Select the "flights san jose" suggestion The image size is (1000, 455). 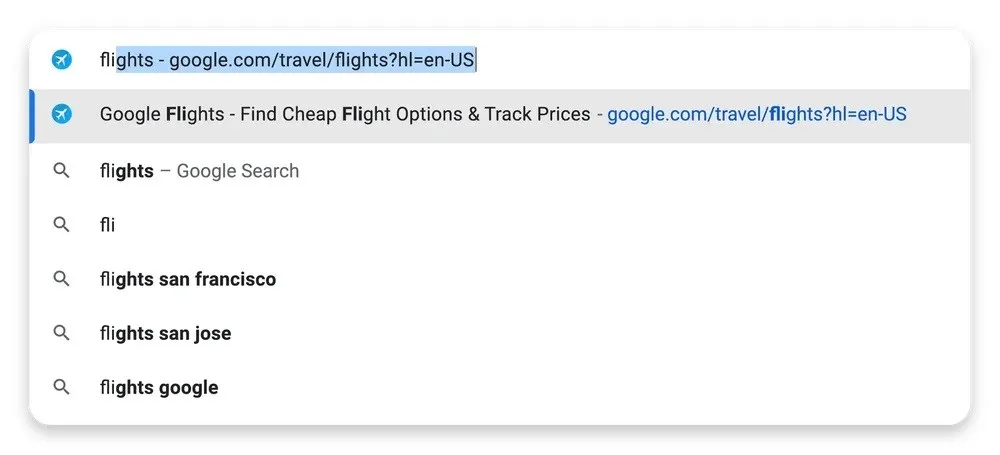pos(165,333)
